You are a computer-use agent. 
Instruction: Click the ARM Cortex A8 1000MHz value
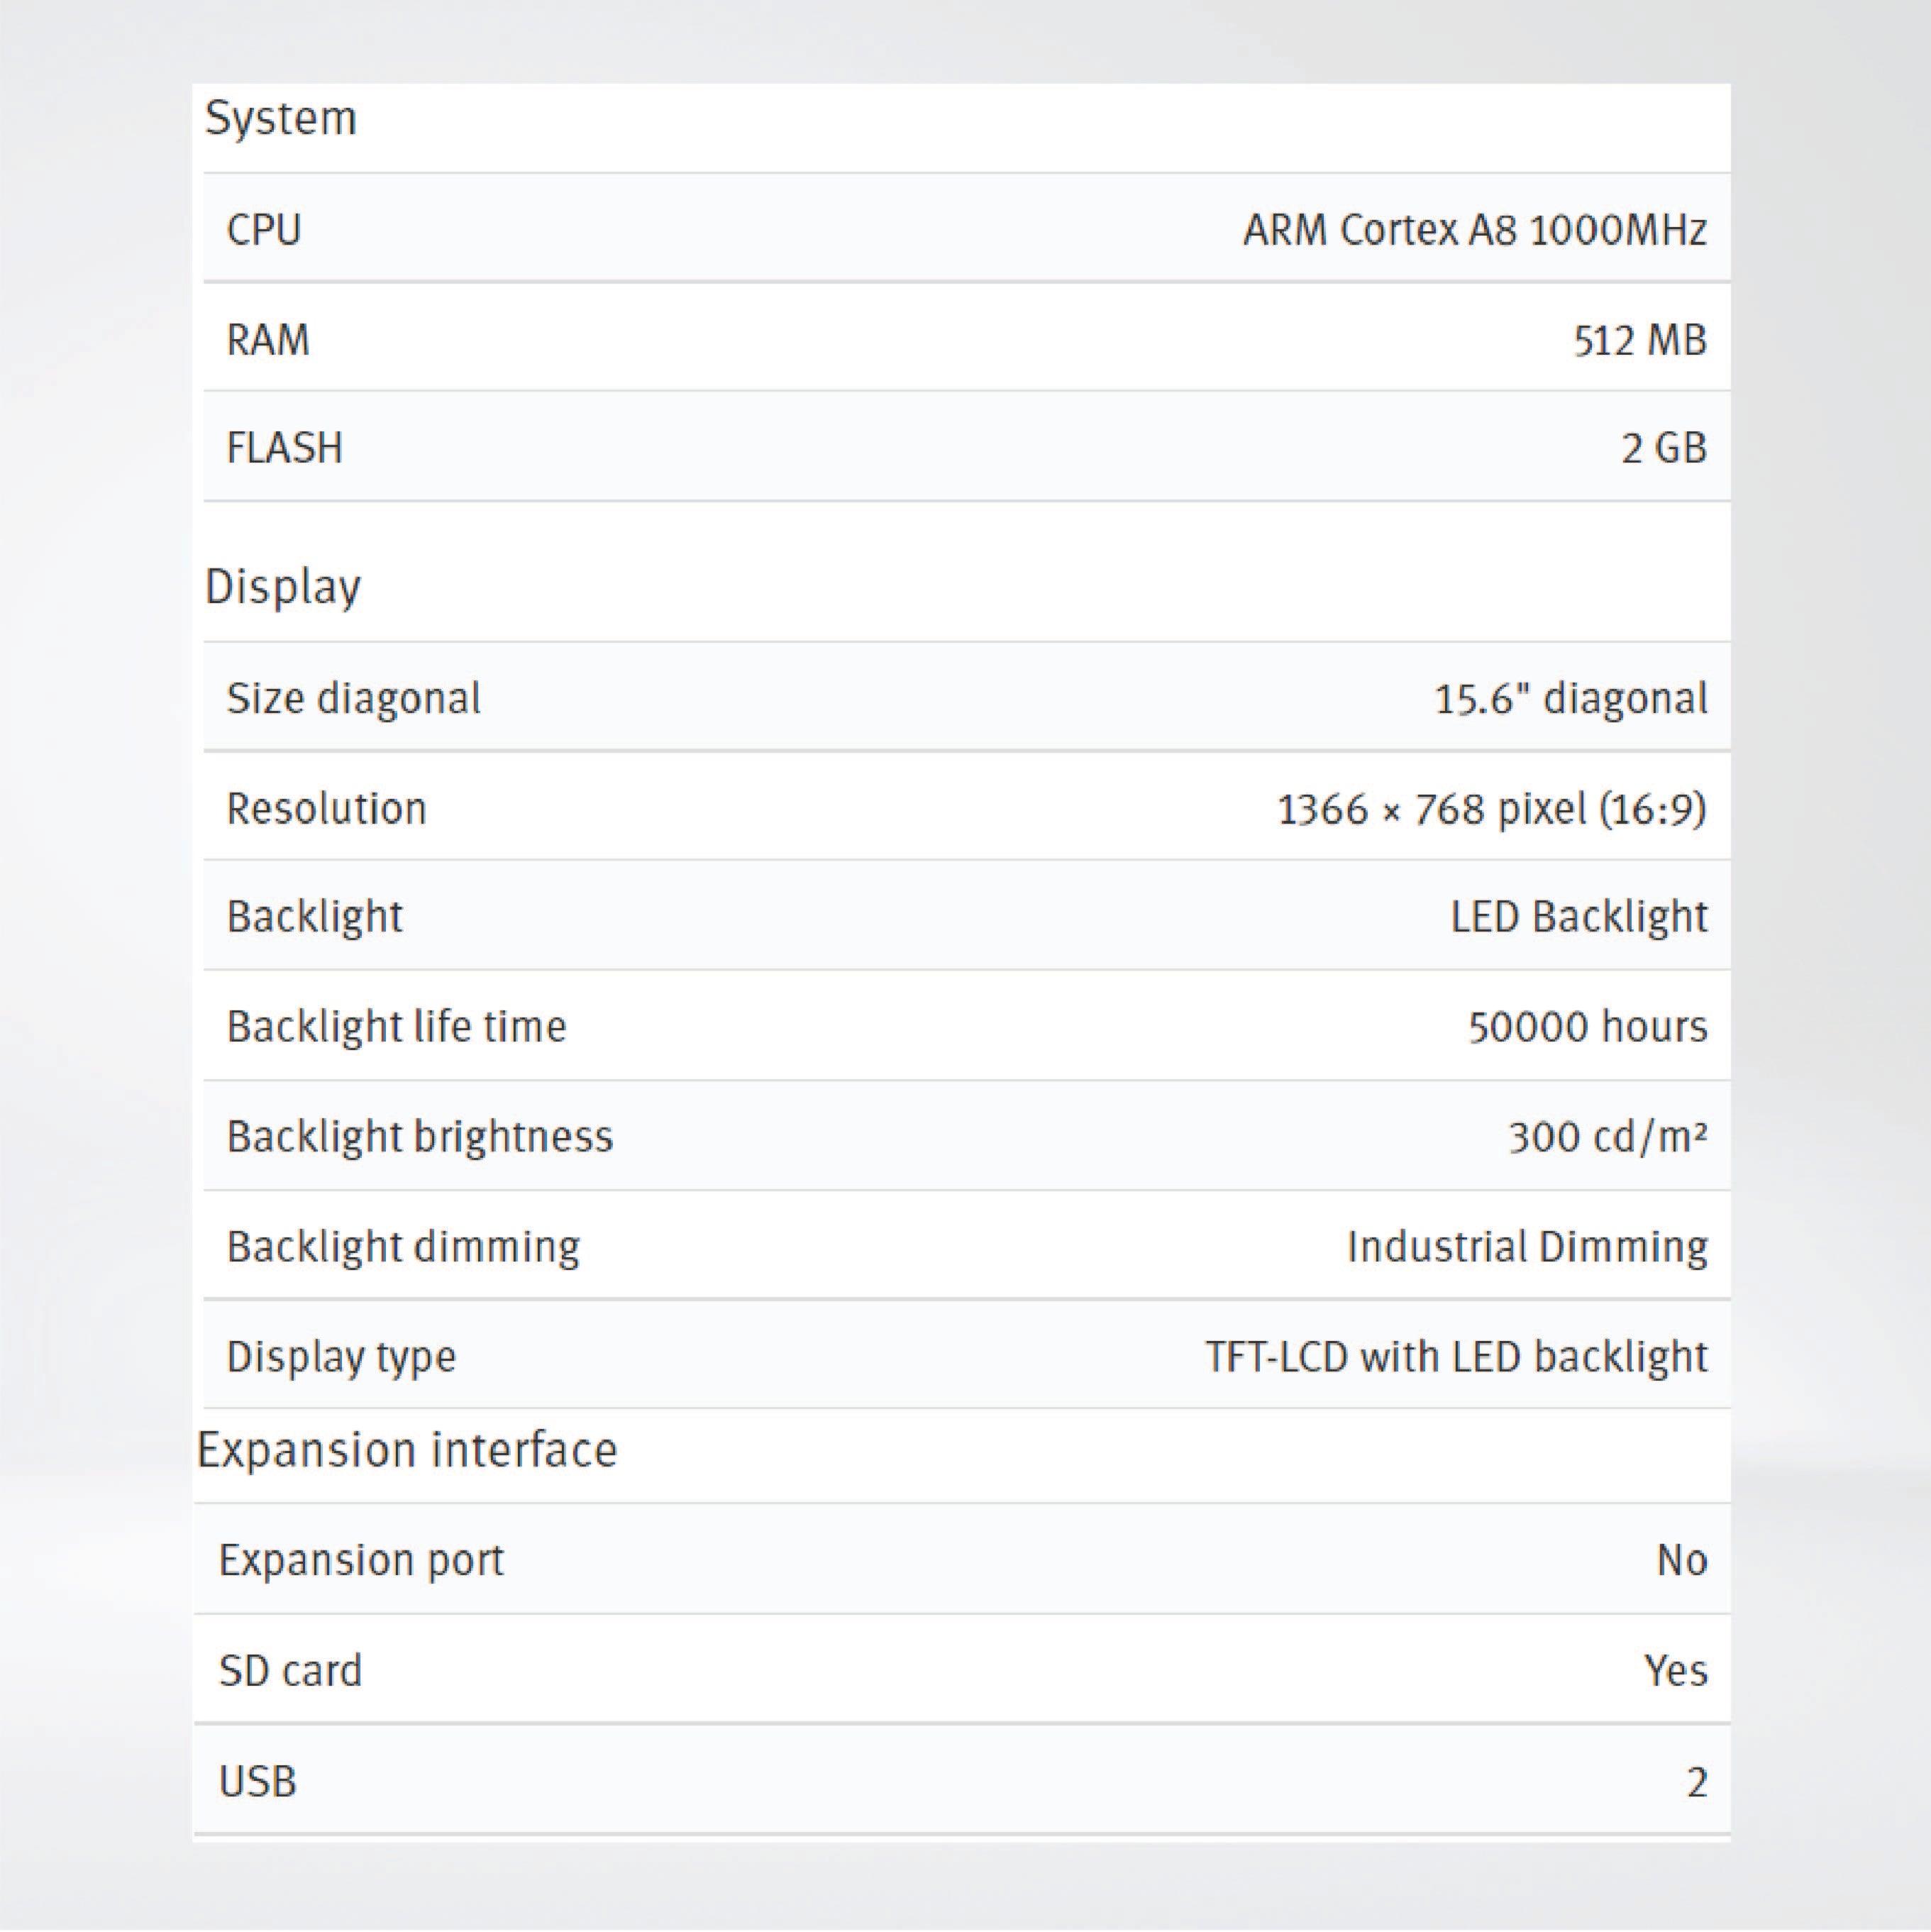pos(1474,230)
